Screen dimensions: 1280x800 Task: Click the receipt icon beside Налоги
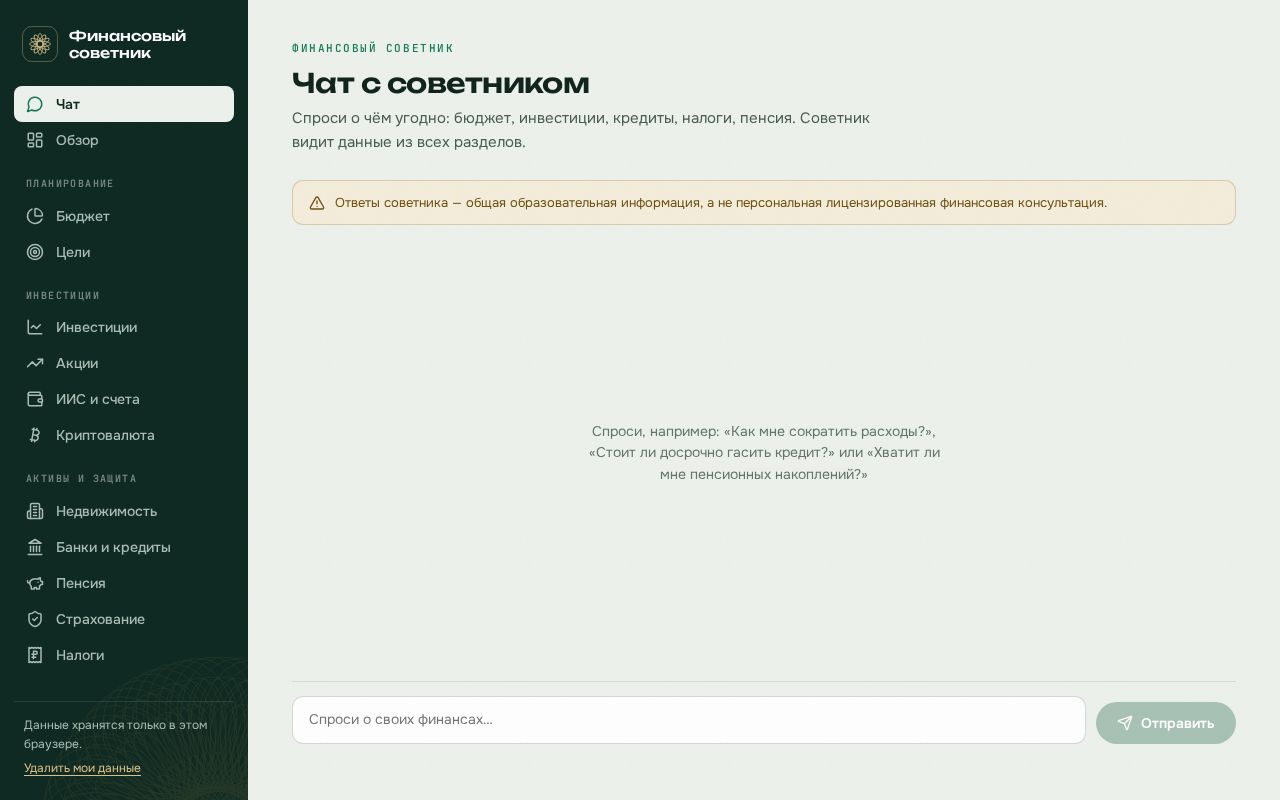(x=35, y=655)
